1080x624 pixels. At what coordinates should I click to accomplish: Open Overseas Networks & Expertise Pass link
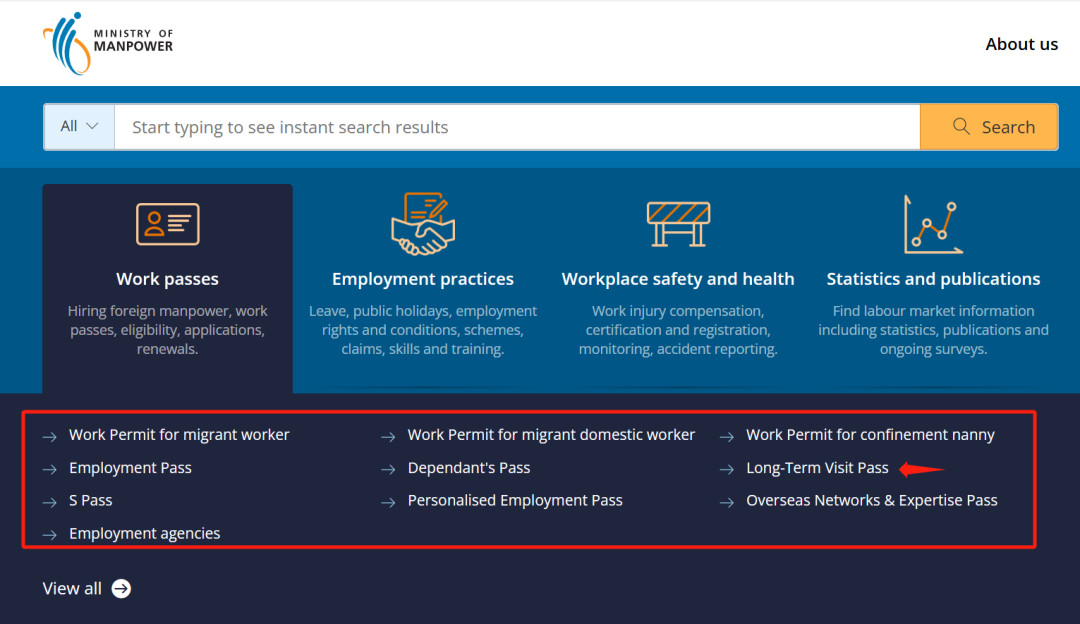click(872, 501)
